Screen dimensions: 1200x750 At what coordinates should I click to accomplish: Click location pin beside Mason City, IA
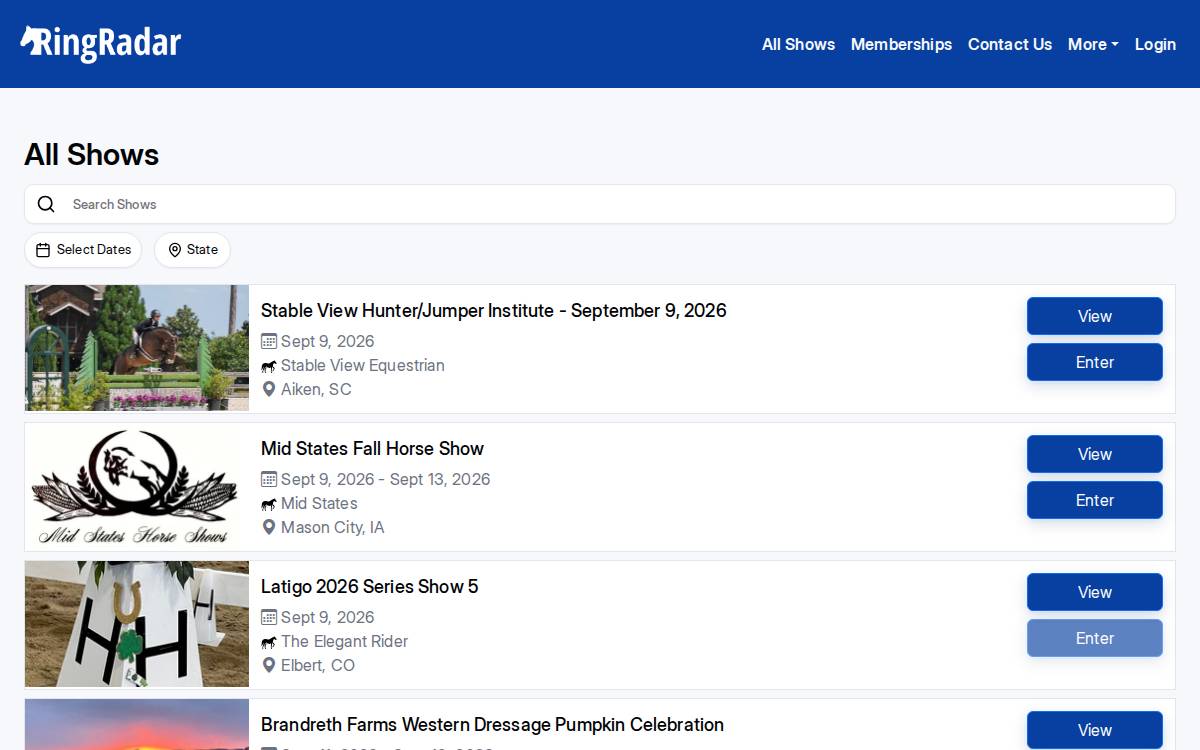point(269,527)
